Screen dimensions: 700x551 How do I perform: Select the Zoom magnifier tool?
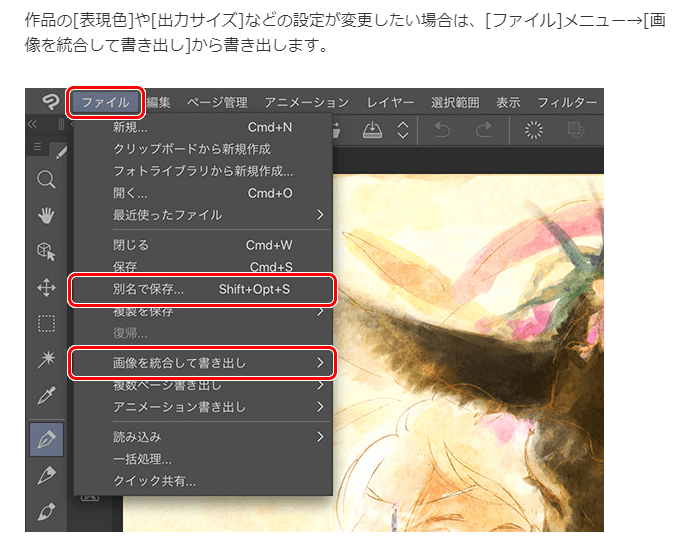click(x=46, y=180)
